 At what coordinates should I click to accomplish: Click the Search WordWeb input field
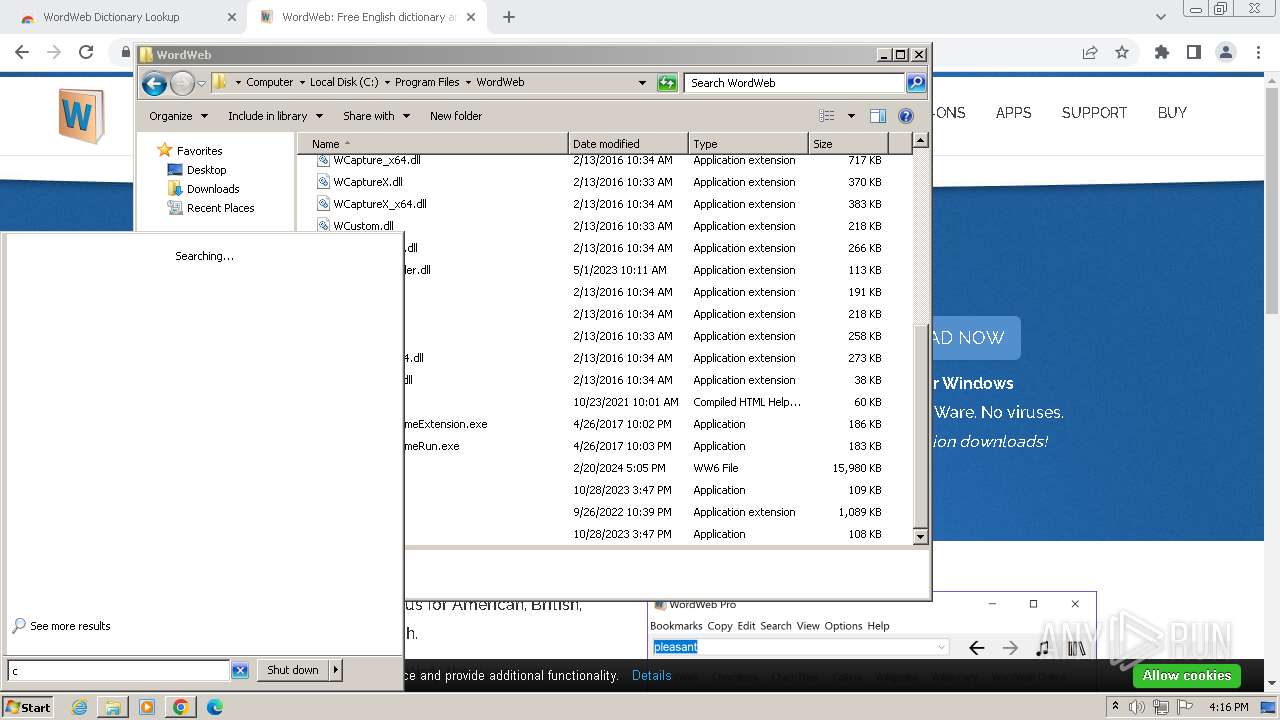click(x=795, y=83)
